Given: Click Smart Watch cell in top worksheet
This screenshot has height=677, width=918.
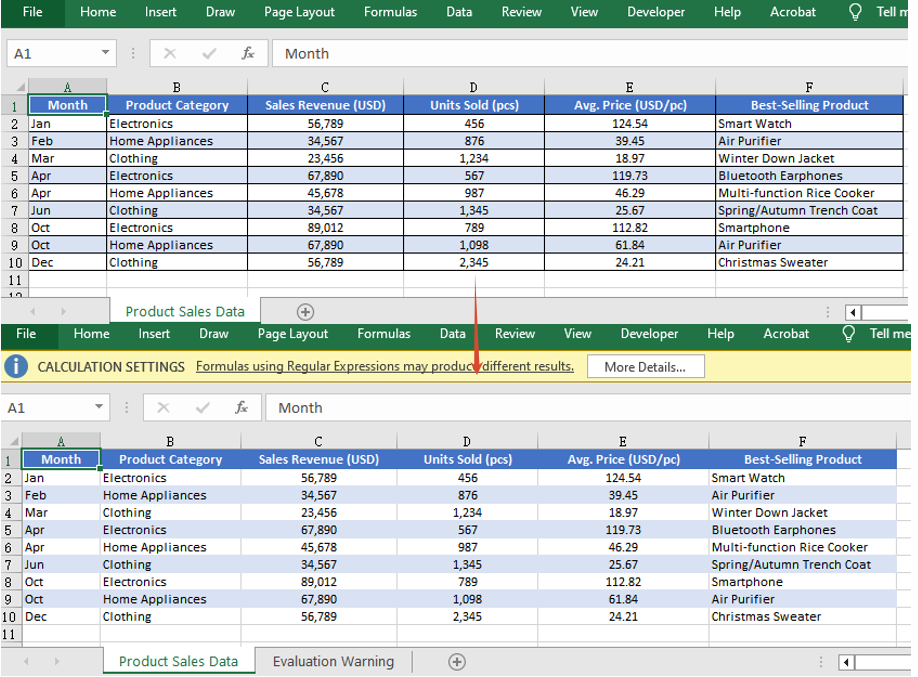Looking at the screenshot, I should pos(809,124).
